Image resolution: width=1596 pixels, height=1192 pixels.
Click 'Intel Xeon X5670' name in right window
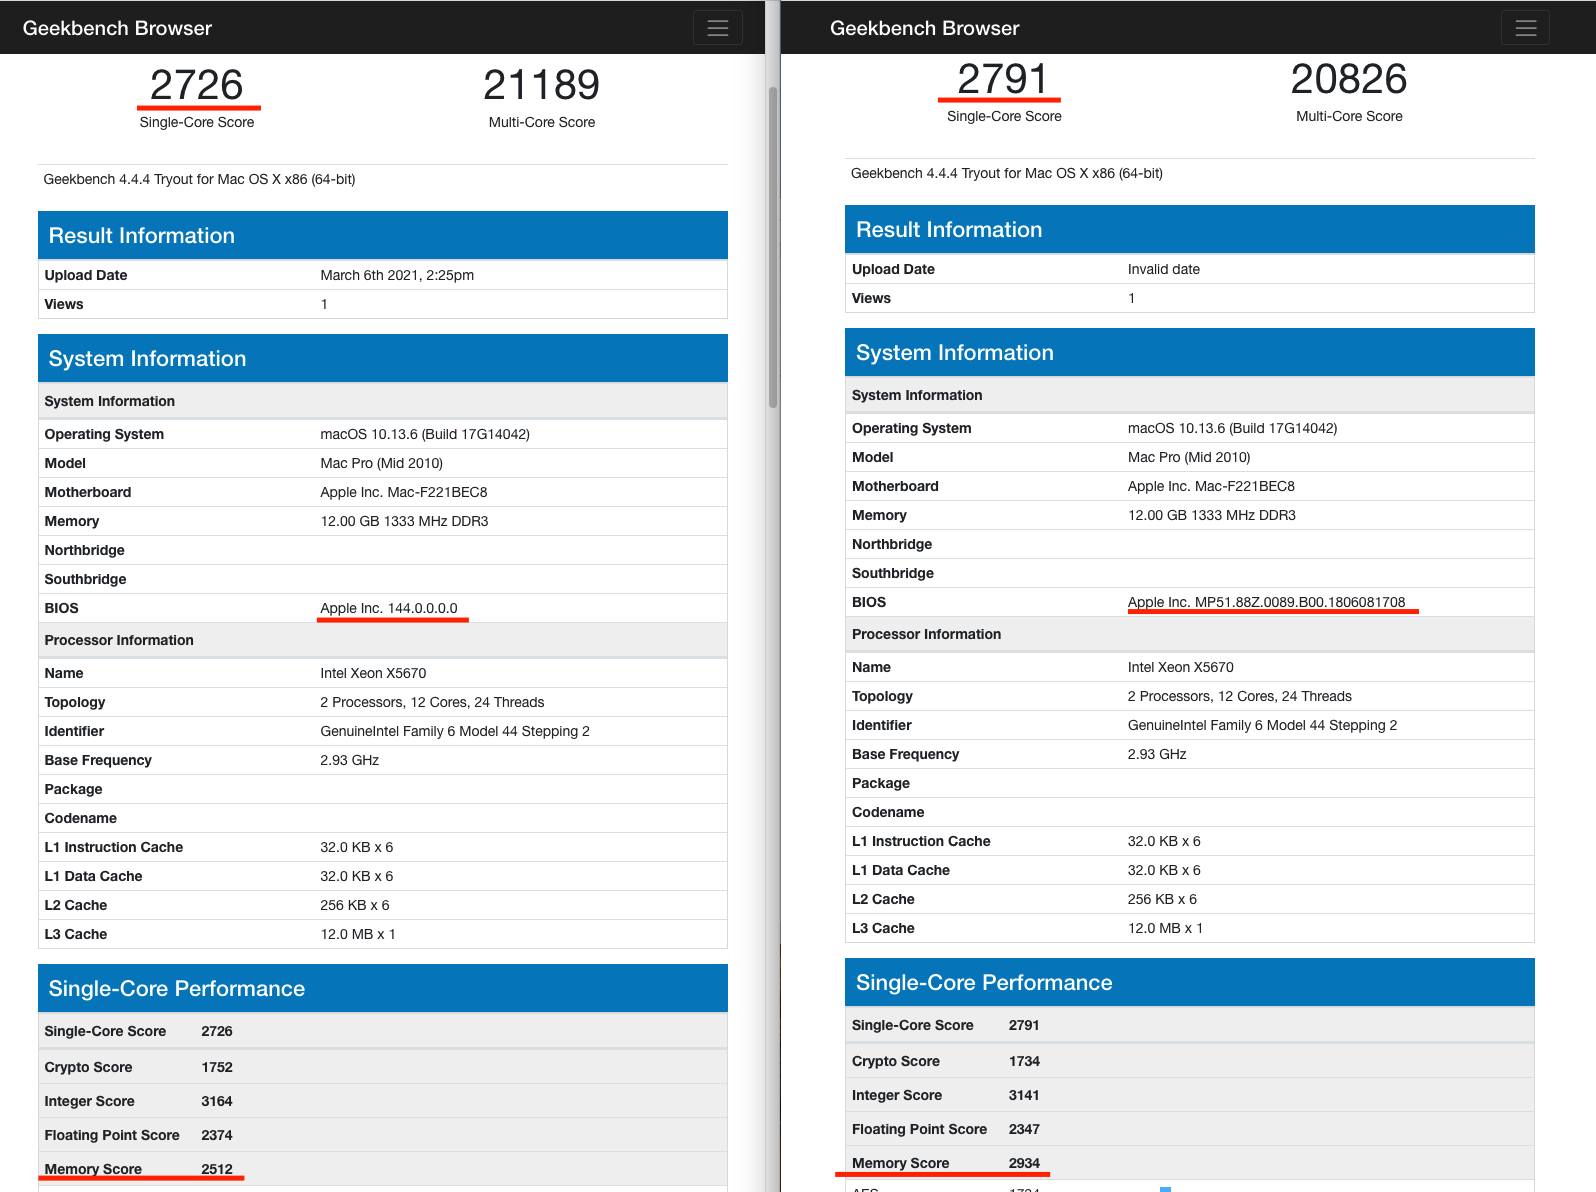click(x=1180, y=667)
